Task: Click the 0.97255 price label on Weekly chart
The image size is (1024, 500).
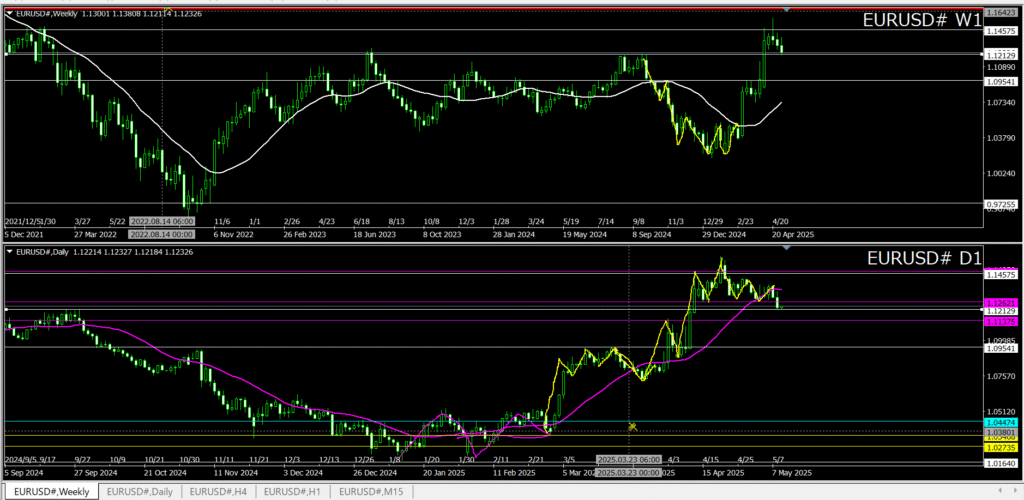Action: coord(1001,204)
